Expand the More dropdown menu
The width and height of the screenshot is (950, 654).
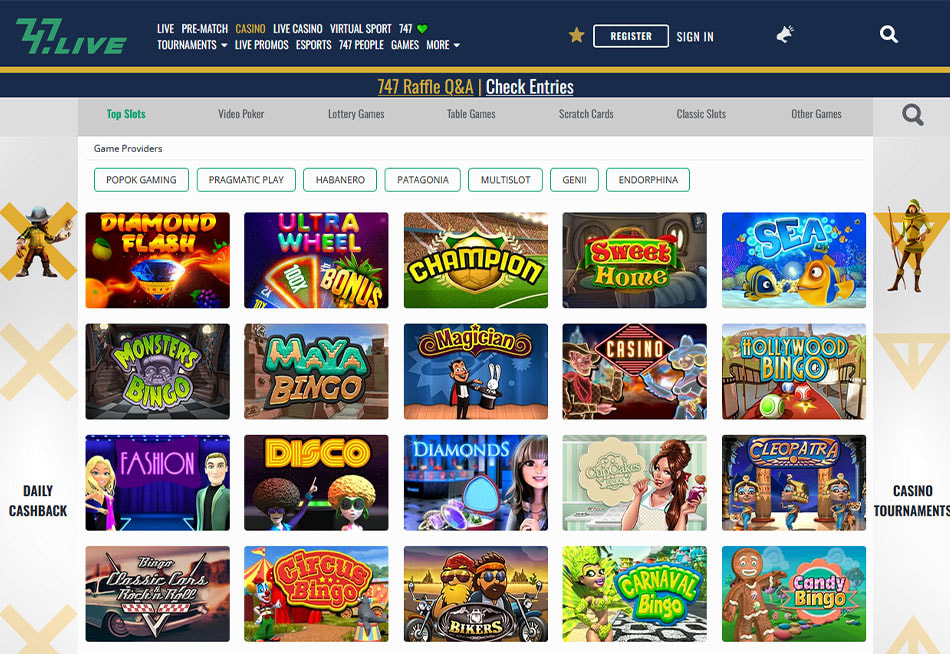tap(443, 45)
